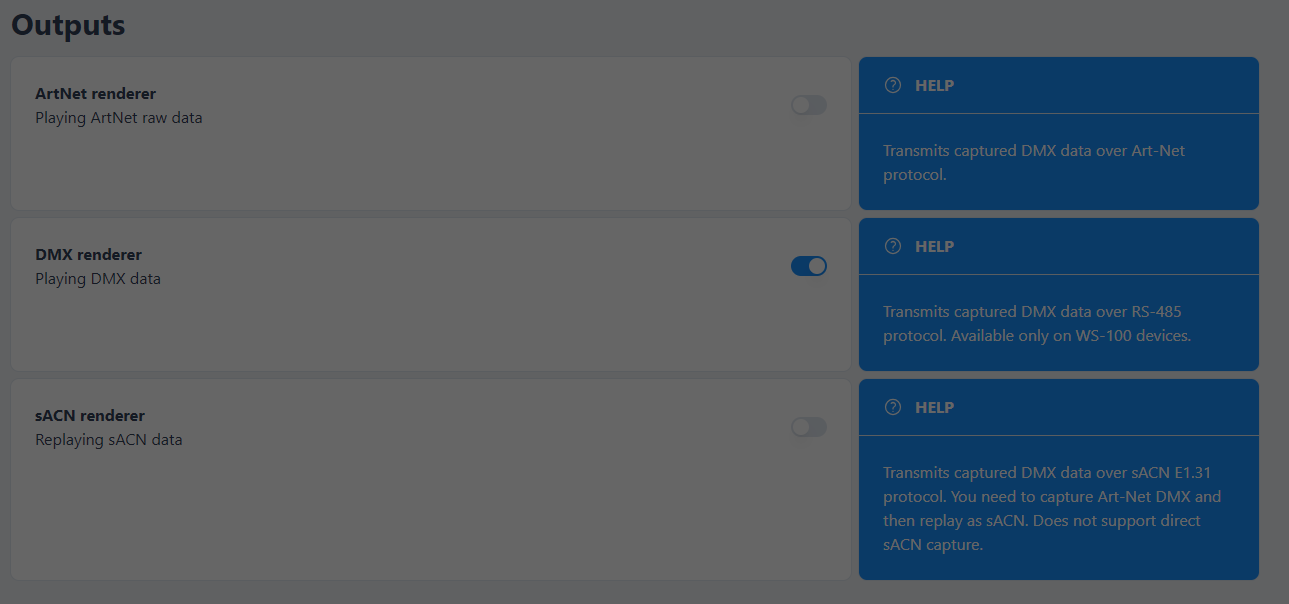The width and height of the screenshot is (1289, 604).
Task: Click the Outputs page title
Action: (x=67, y=24)
